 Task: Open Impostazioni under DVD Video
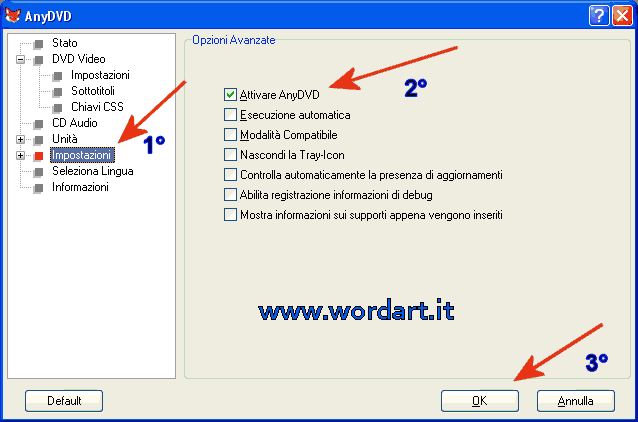[100, 75]
